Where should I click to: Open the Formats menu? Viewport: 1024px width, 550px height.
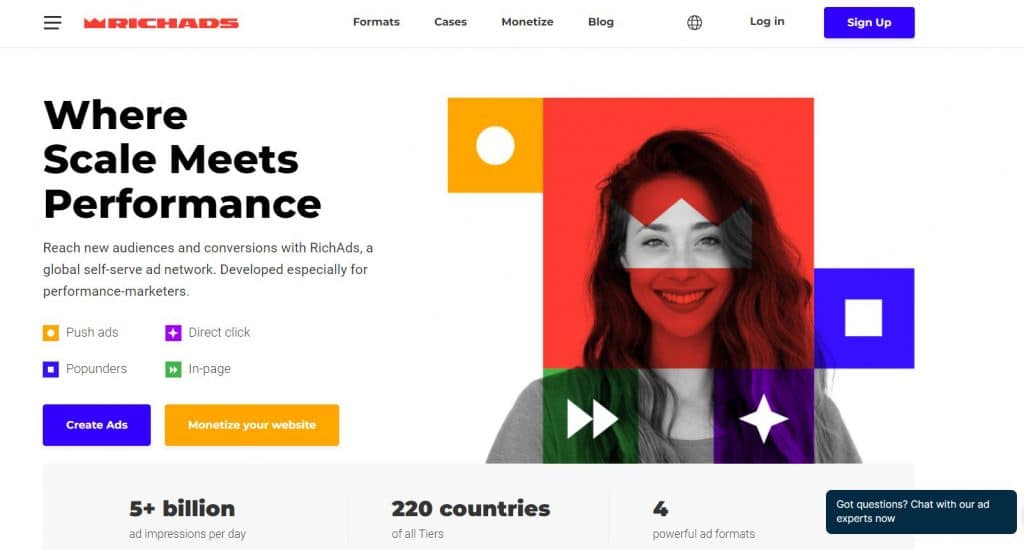click(376, 22)
